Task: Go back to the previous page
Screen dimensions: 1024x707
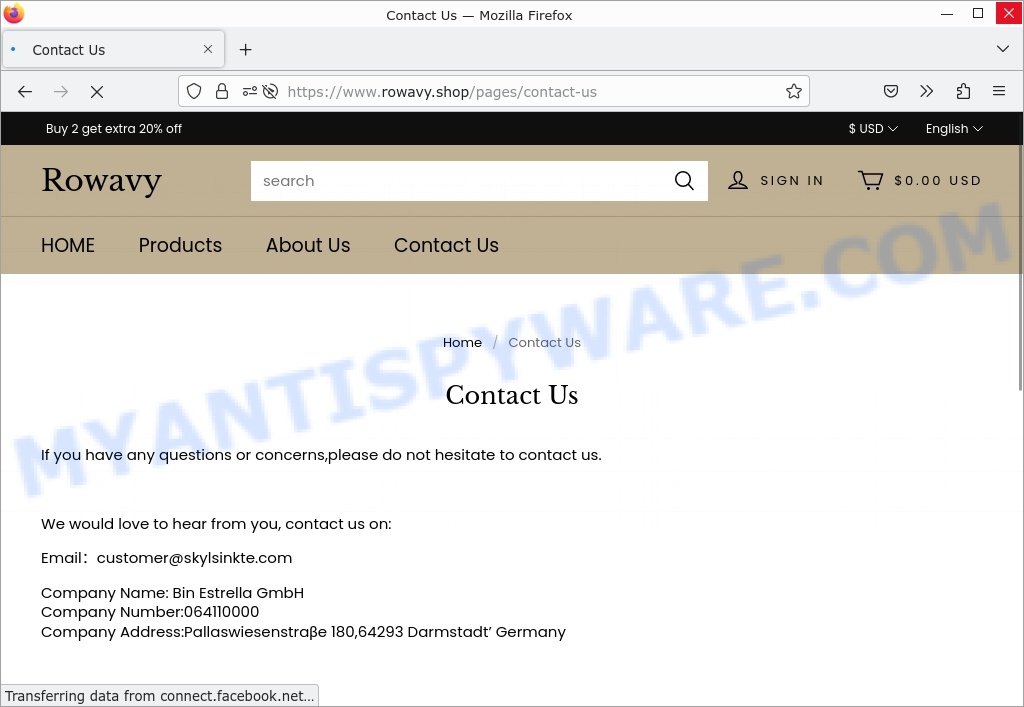Action: tap(25, 92)
